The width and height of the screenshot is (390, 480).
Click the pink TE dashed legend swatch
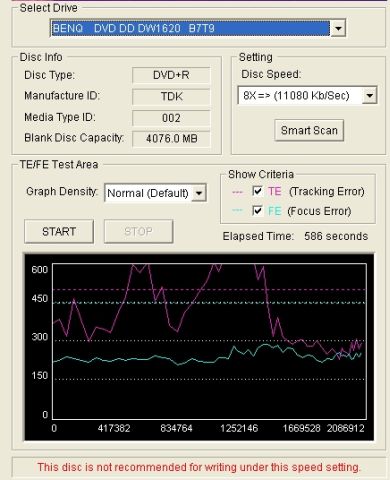(237, 192)
